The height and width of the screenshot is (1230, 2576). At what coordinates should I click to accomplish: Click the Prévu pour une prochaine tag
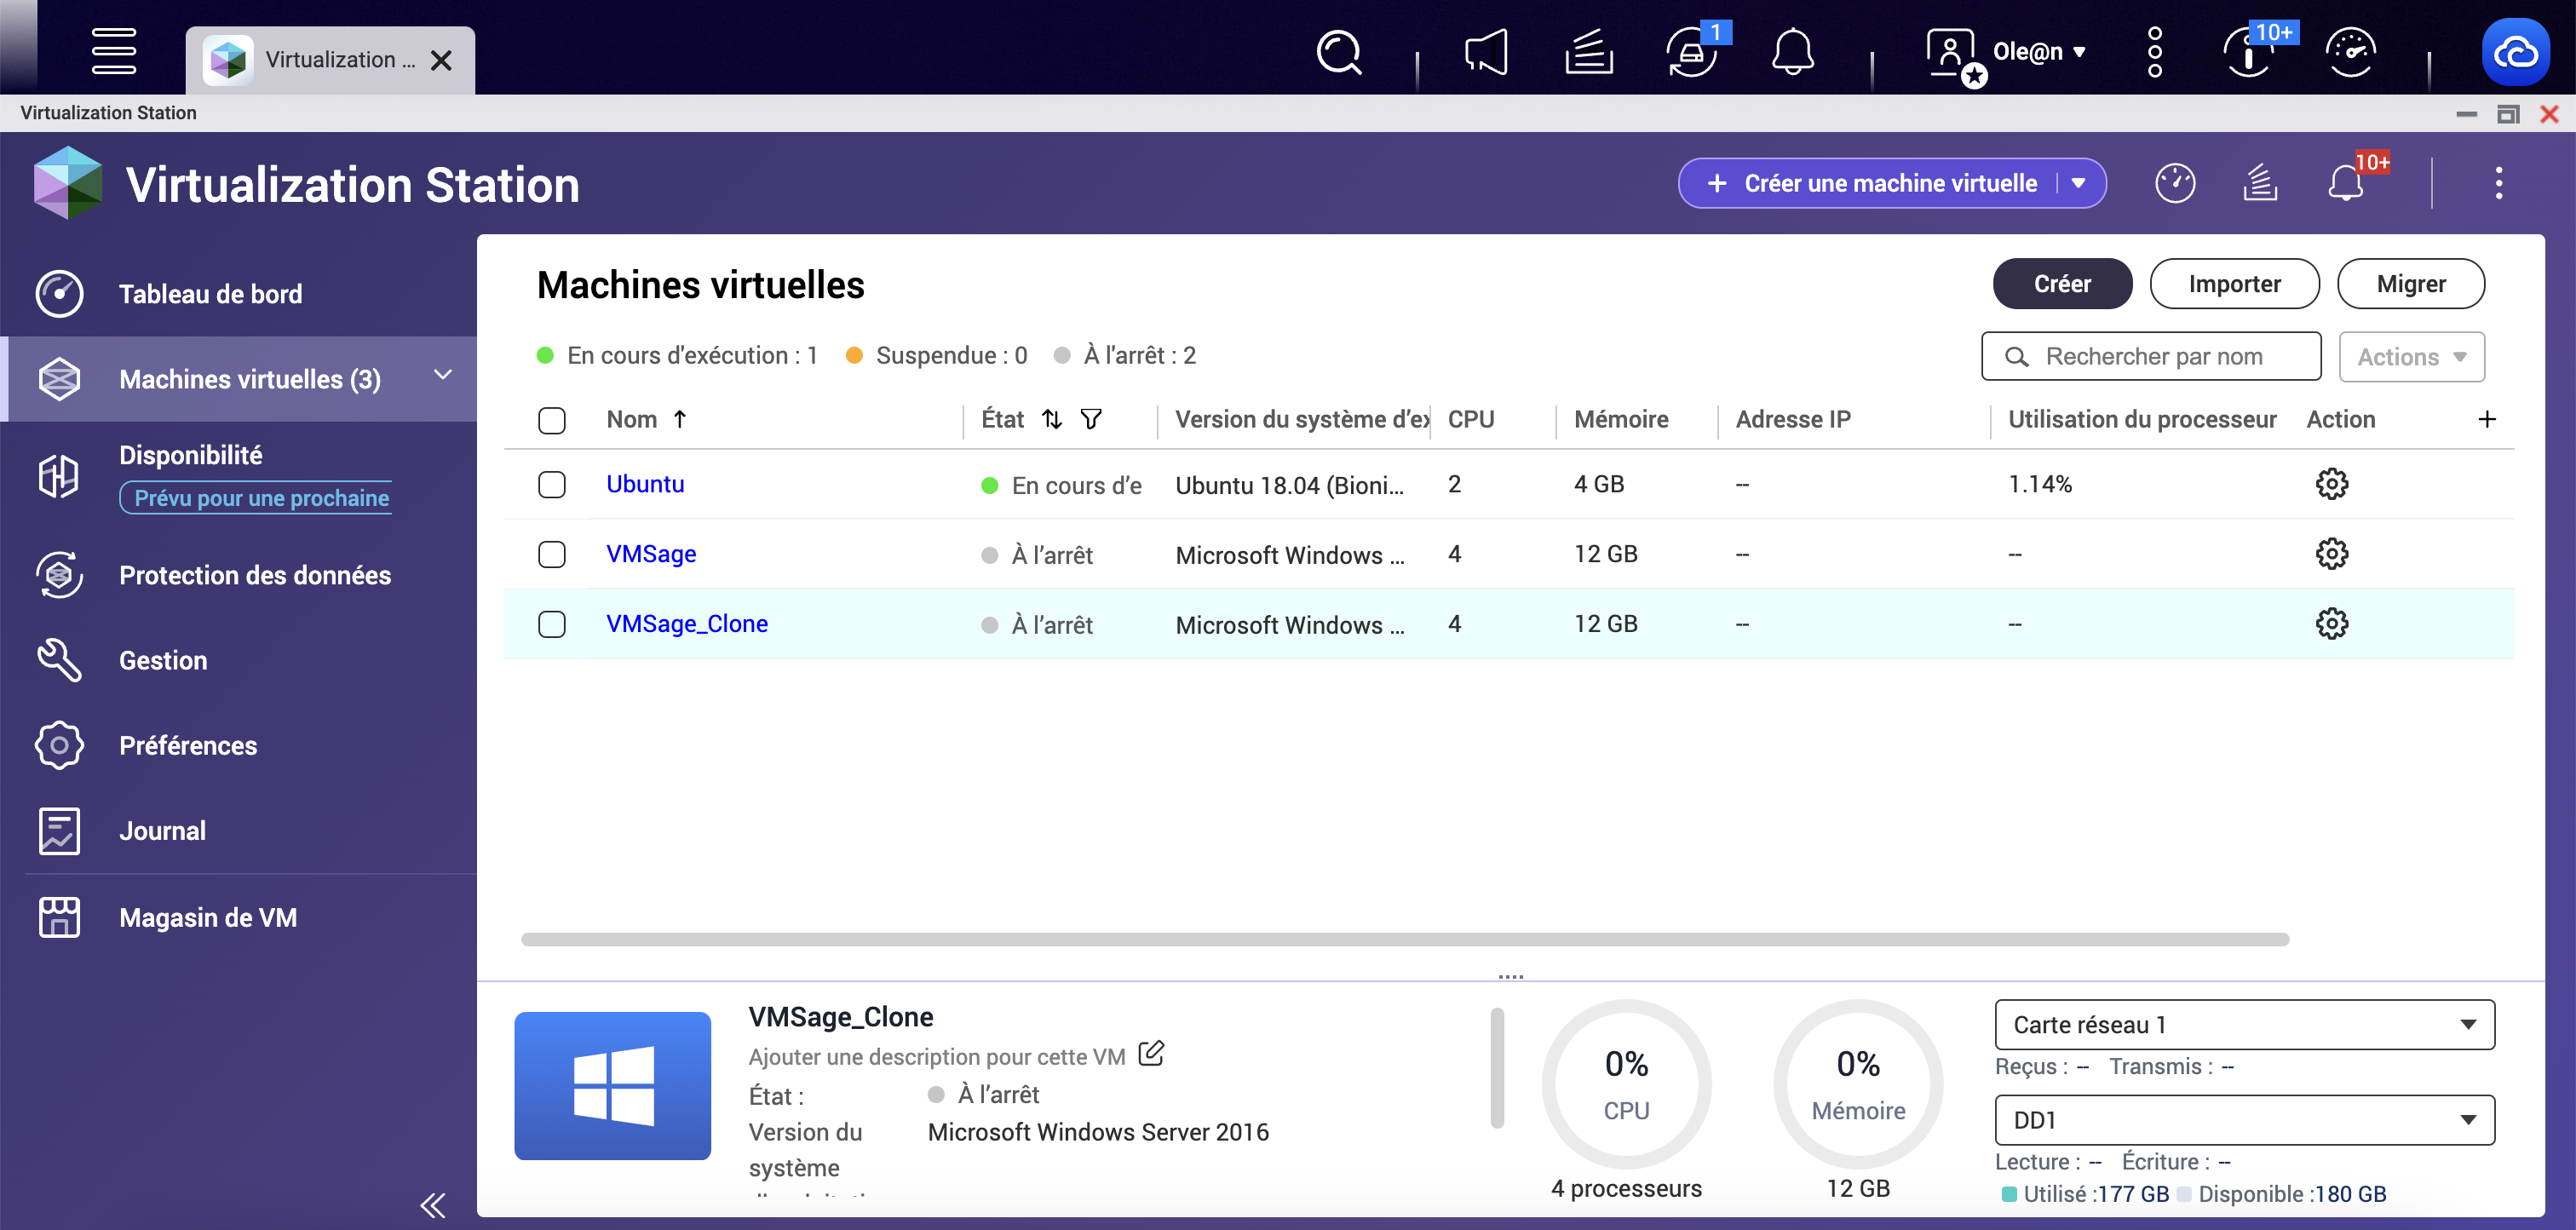click(x=256, y=498)
